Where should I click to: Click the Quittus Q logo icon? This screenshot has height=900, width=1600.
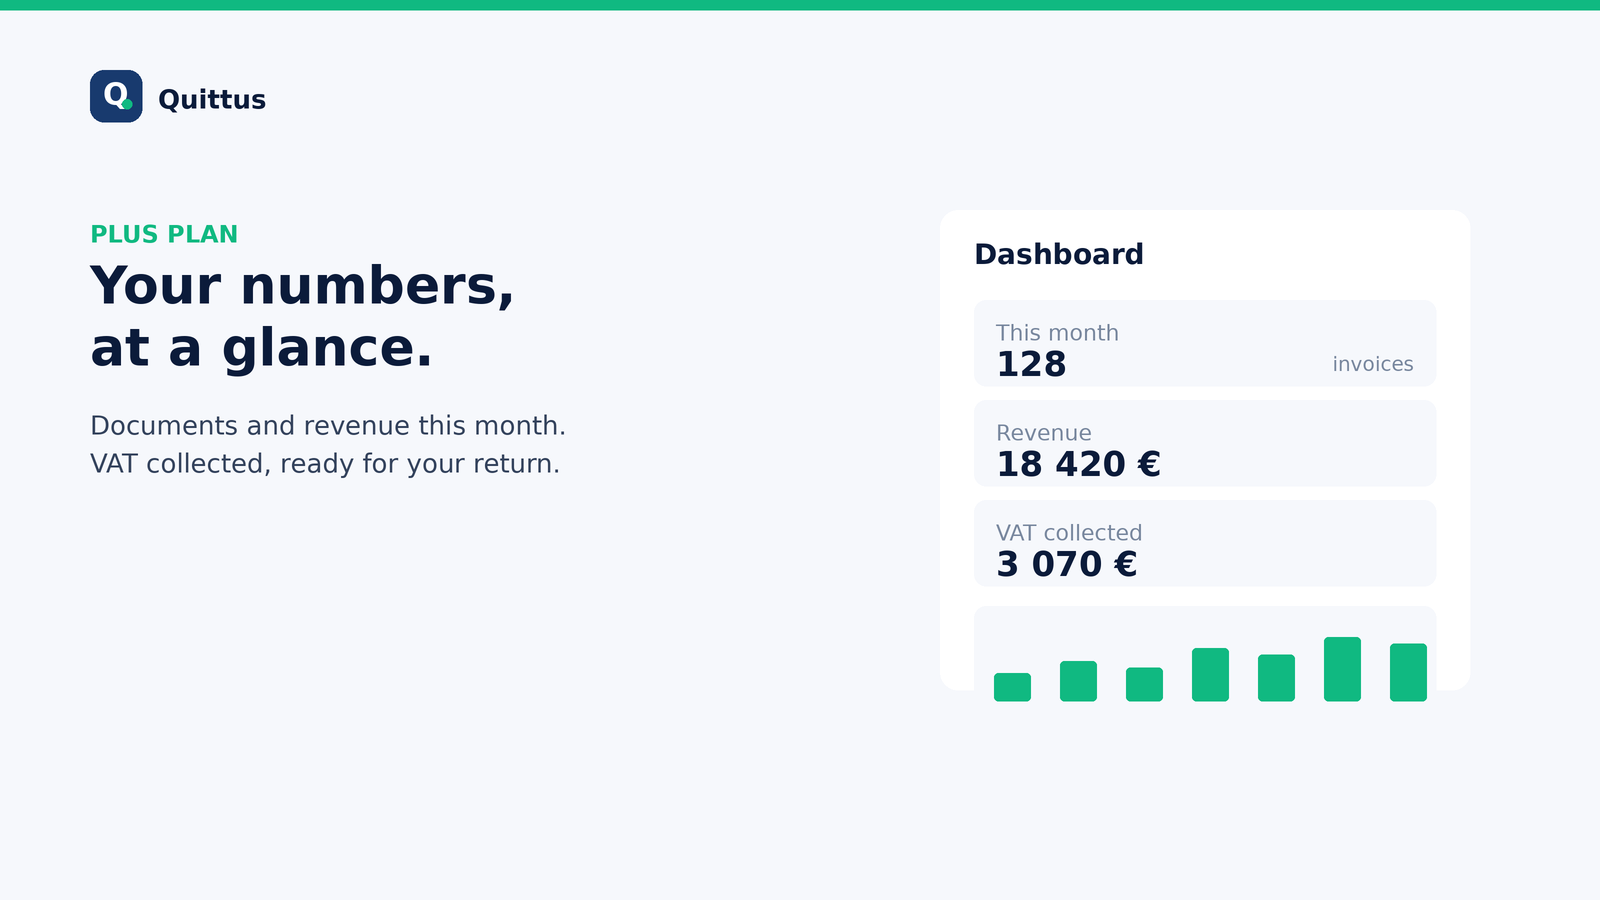[116, 96]
